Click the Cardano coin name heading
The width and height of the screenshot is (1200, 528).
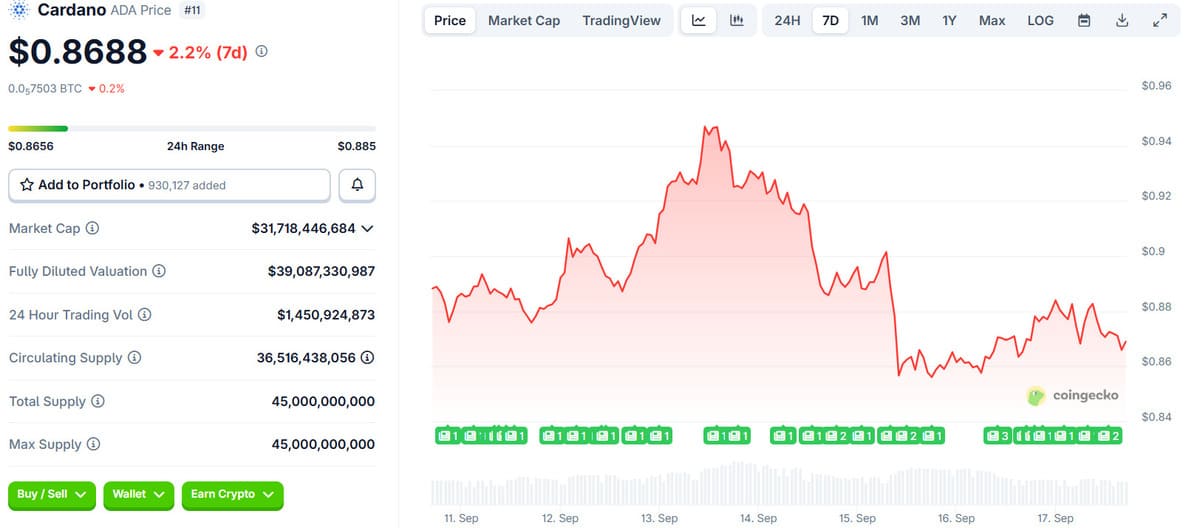[x=71, y=10]
